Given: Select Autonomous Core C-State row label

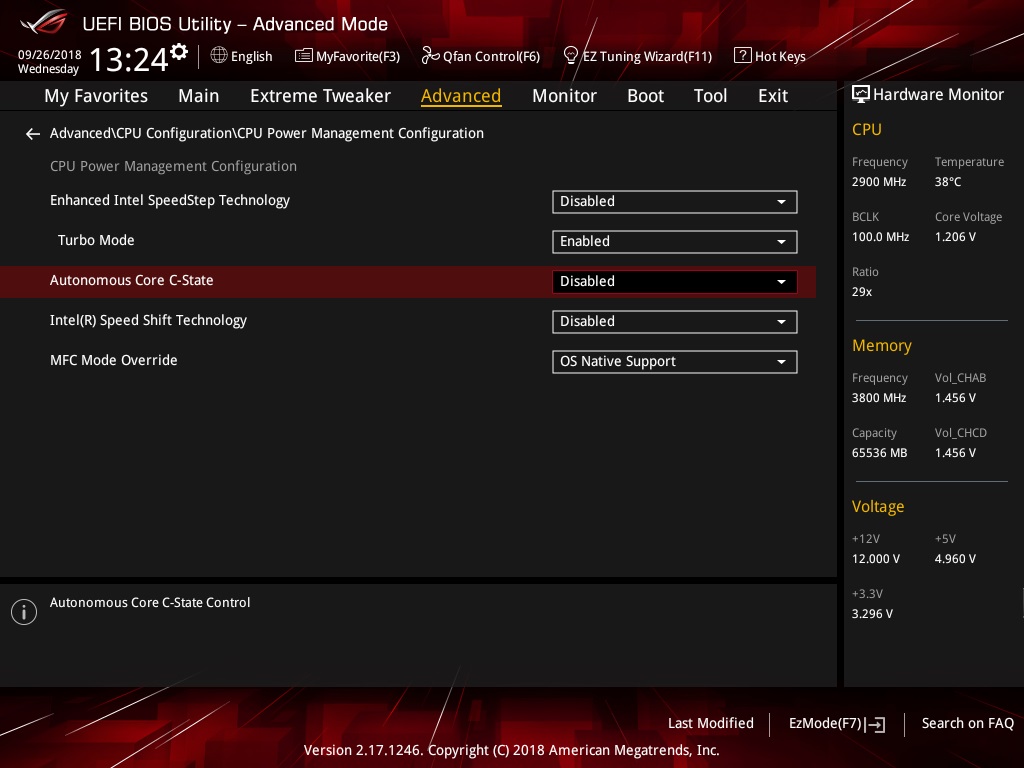Looking at the screenshot, I should (x=131, y=280).
